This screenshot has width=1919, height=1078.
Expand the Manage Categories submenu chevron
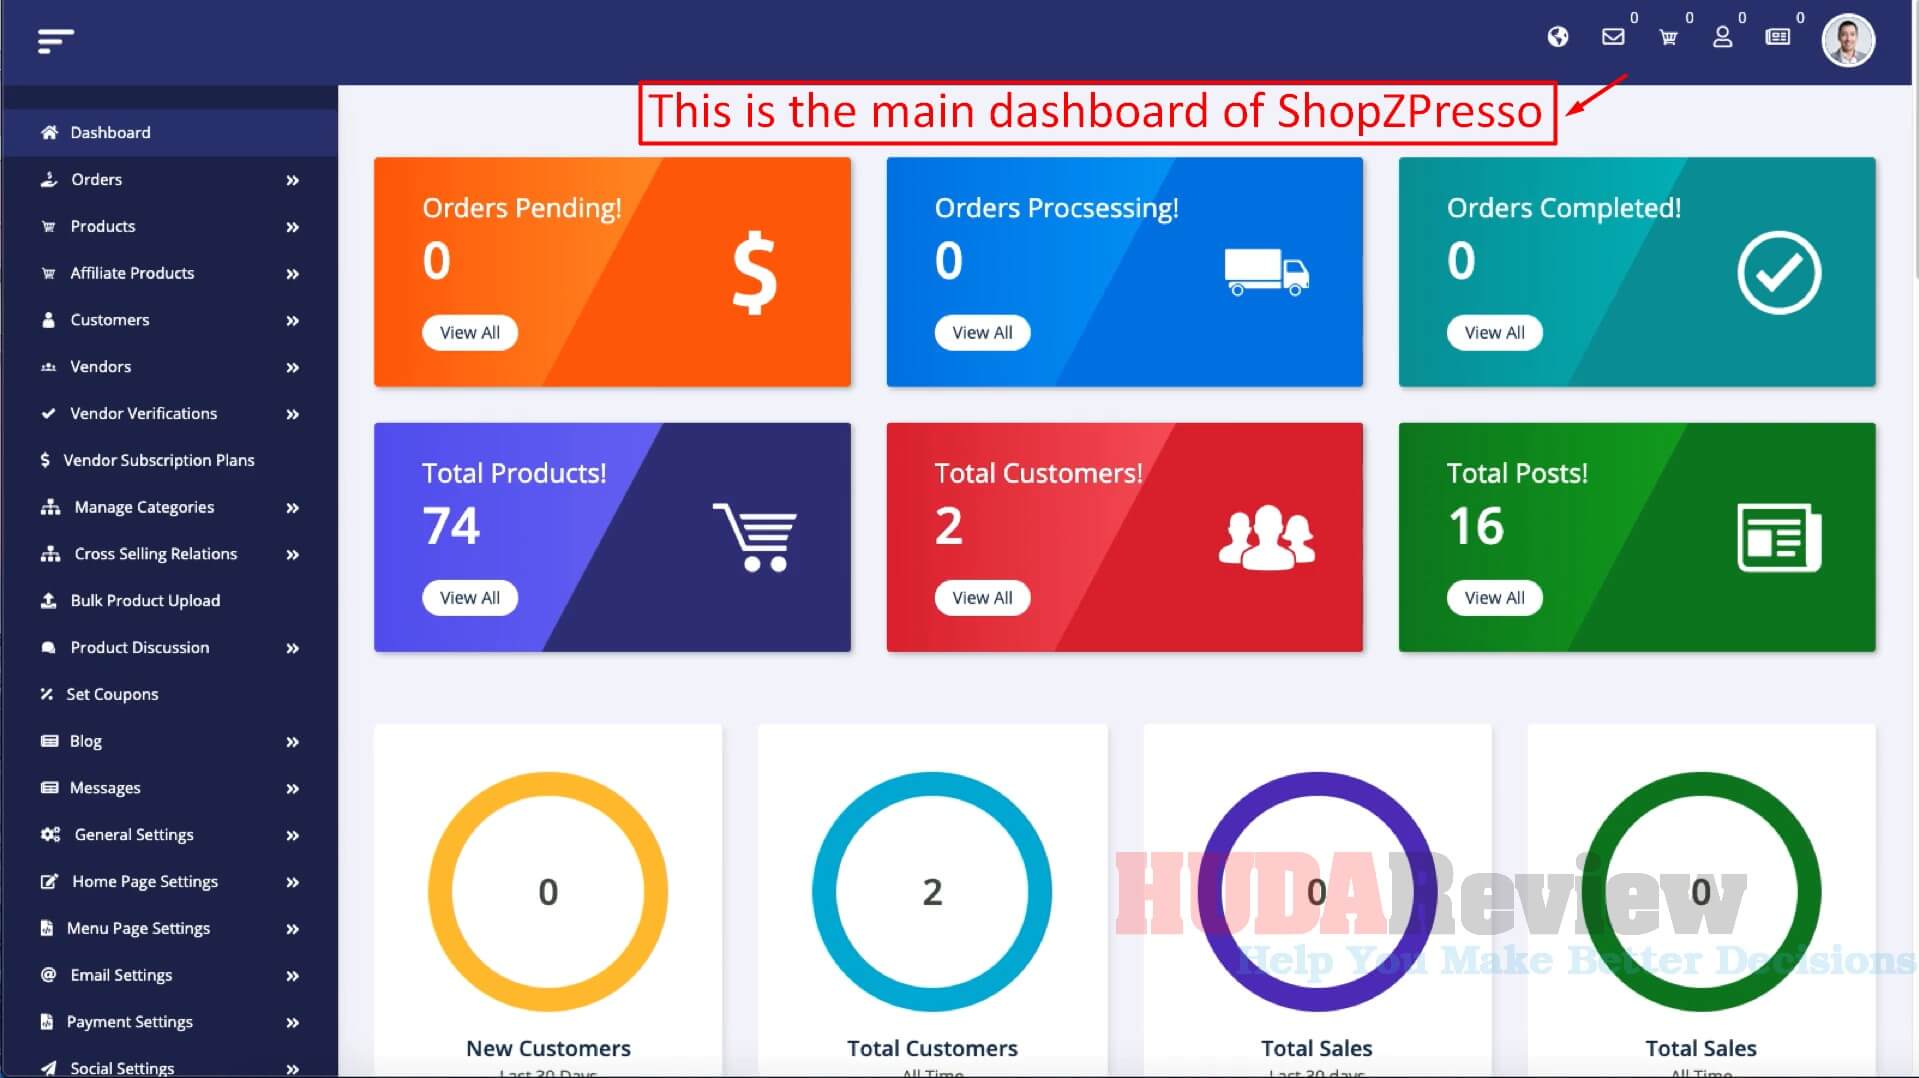coord(292,508)
